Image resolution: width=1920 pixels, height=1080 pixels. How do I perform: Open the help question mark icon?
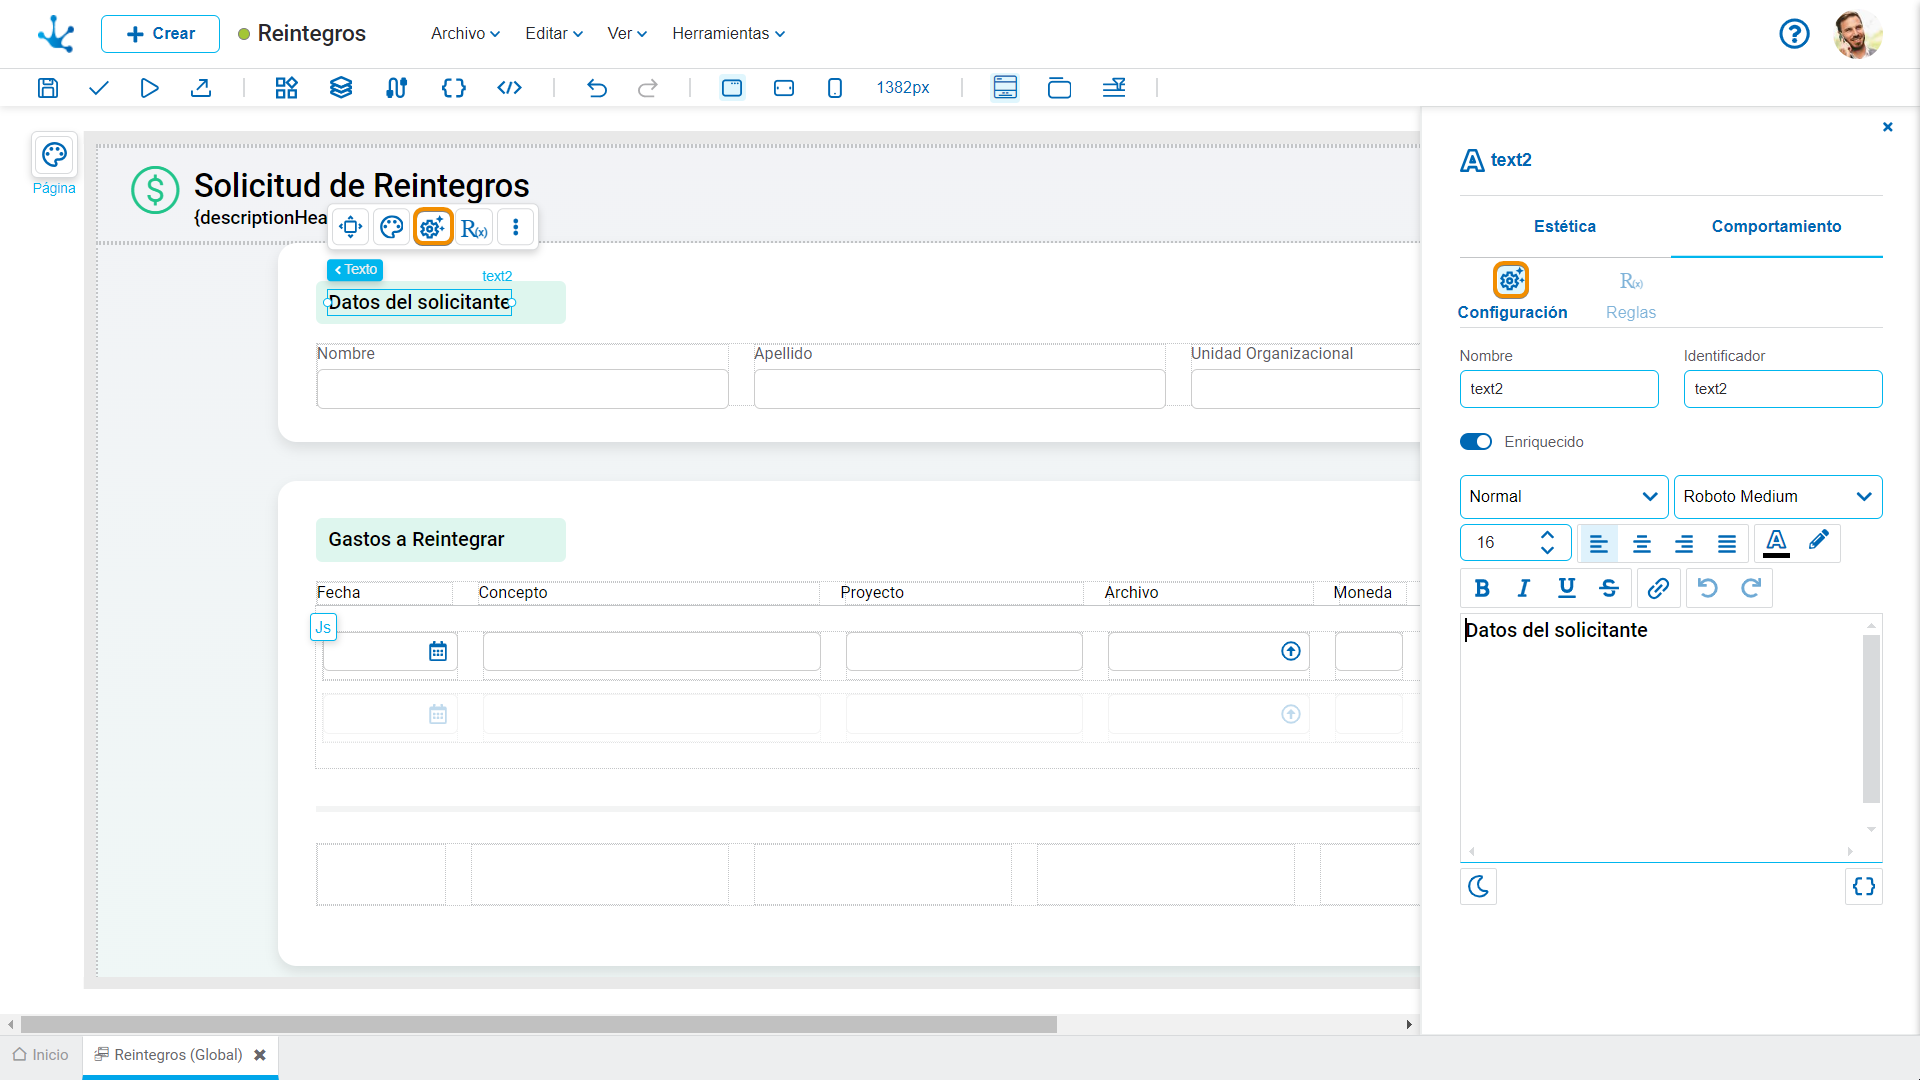click(x=1794, y=34)
